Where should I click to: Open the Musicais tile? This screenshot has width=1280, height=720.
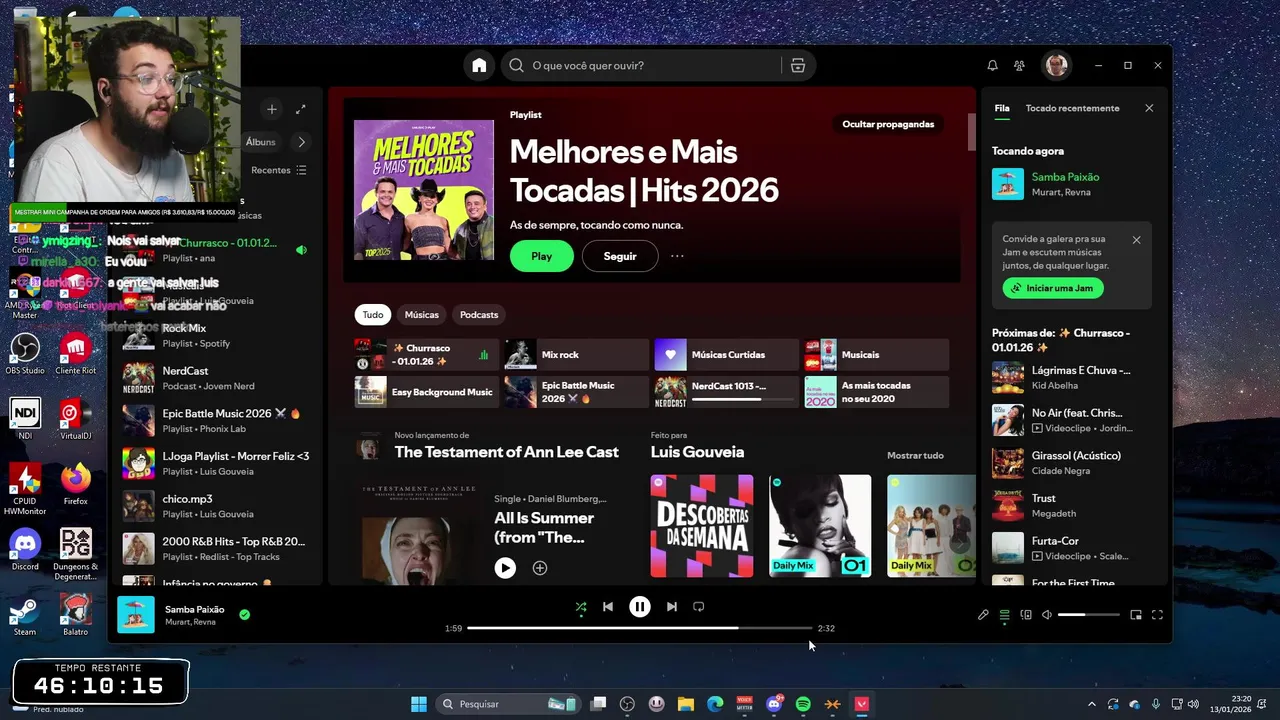tap(877, 355)
